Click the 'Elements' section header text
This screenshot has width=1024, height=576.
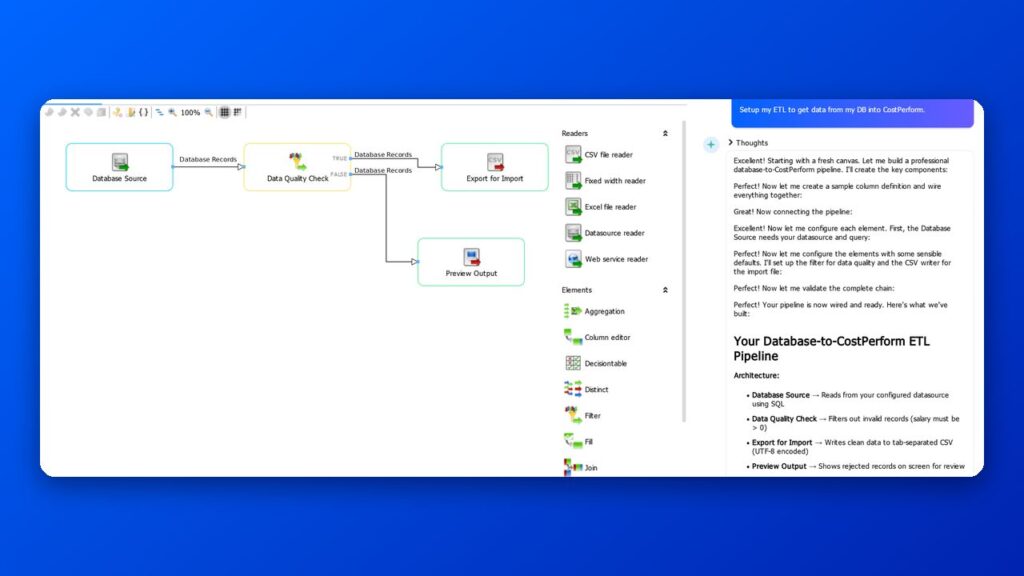click(x=577, y=290)
